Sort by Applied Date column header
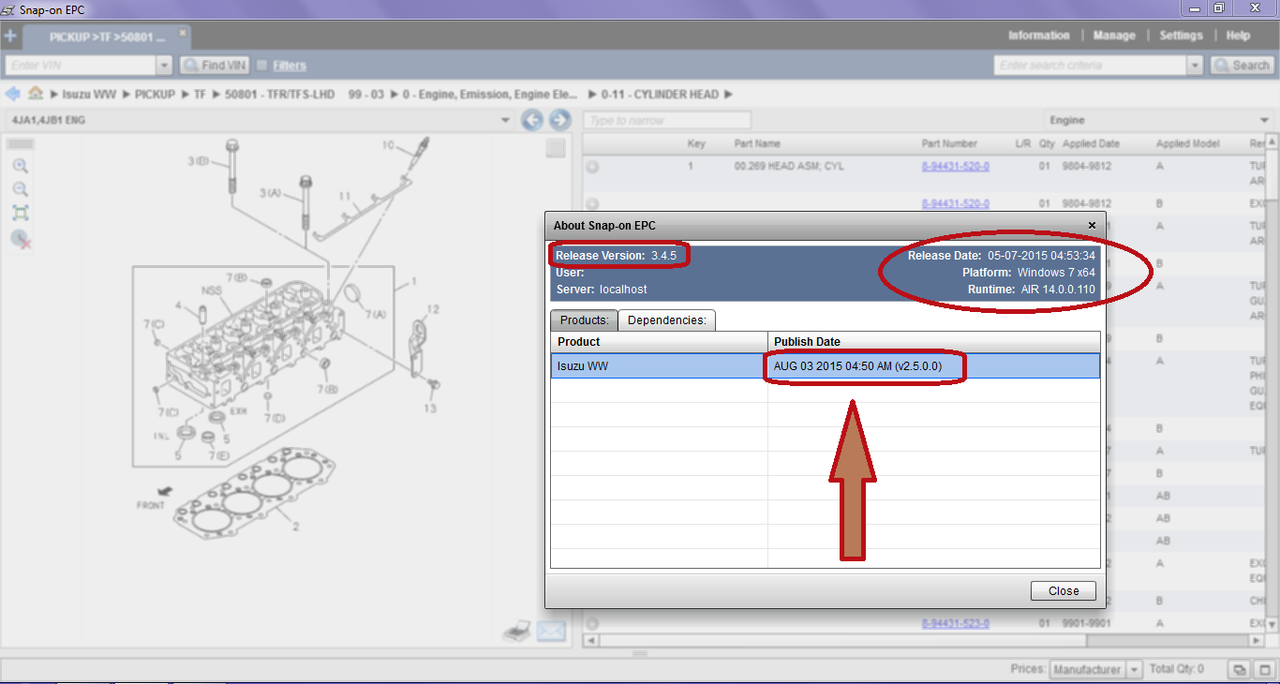The image size is (1280, 684). tap(1092, 144)
